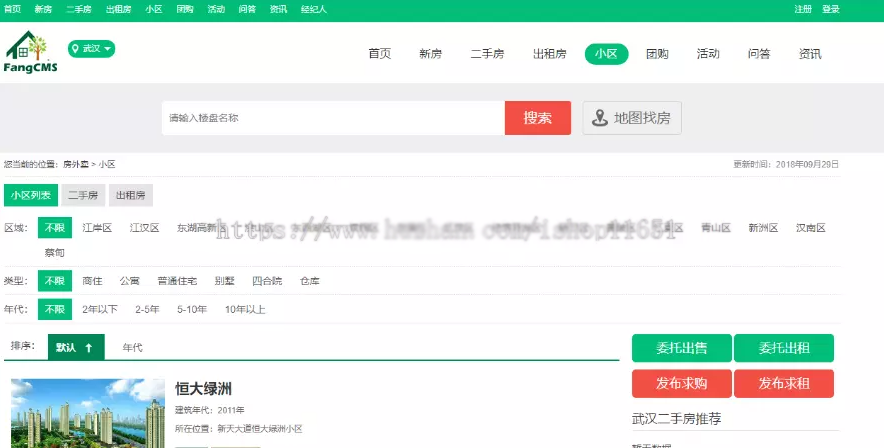This screenshot has width=884, height=448.
Task: Filter region by 江岸区
Action: 97,228
